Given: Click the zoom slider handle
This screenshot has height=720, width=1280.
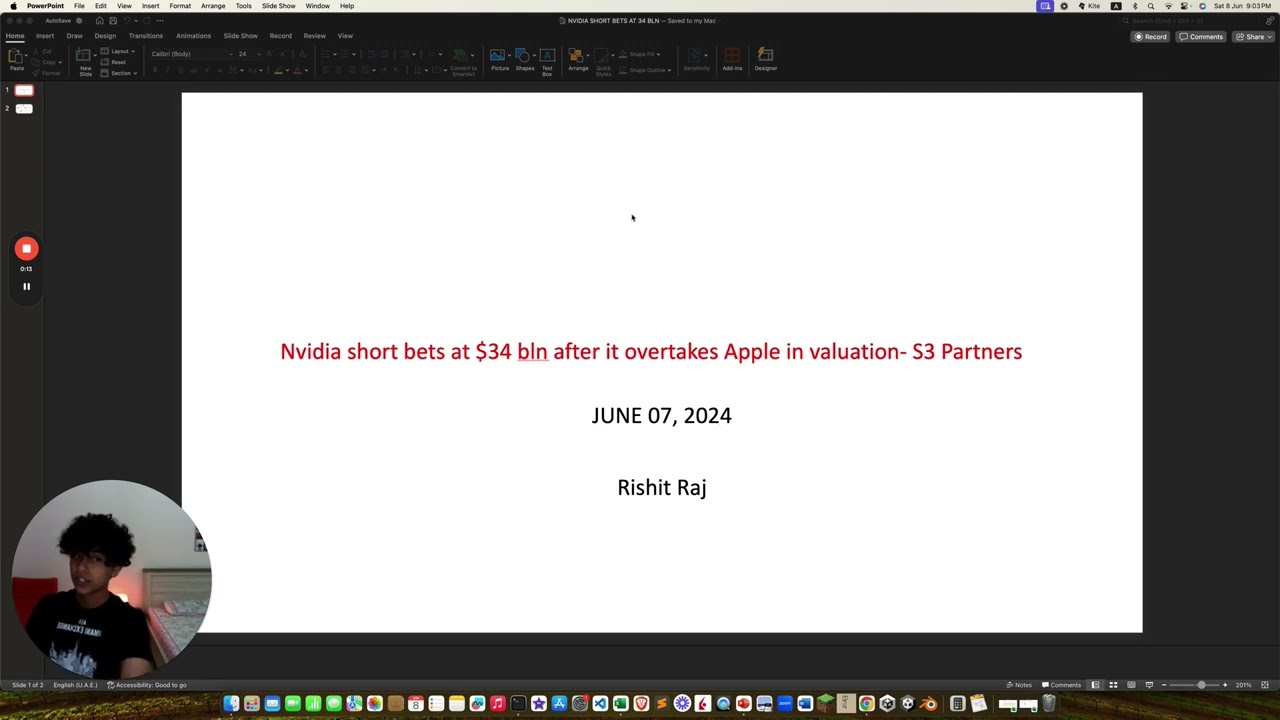Looking at the screenshot, I should [1201, 685].
